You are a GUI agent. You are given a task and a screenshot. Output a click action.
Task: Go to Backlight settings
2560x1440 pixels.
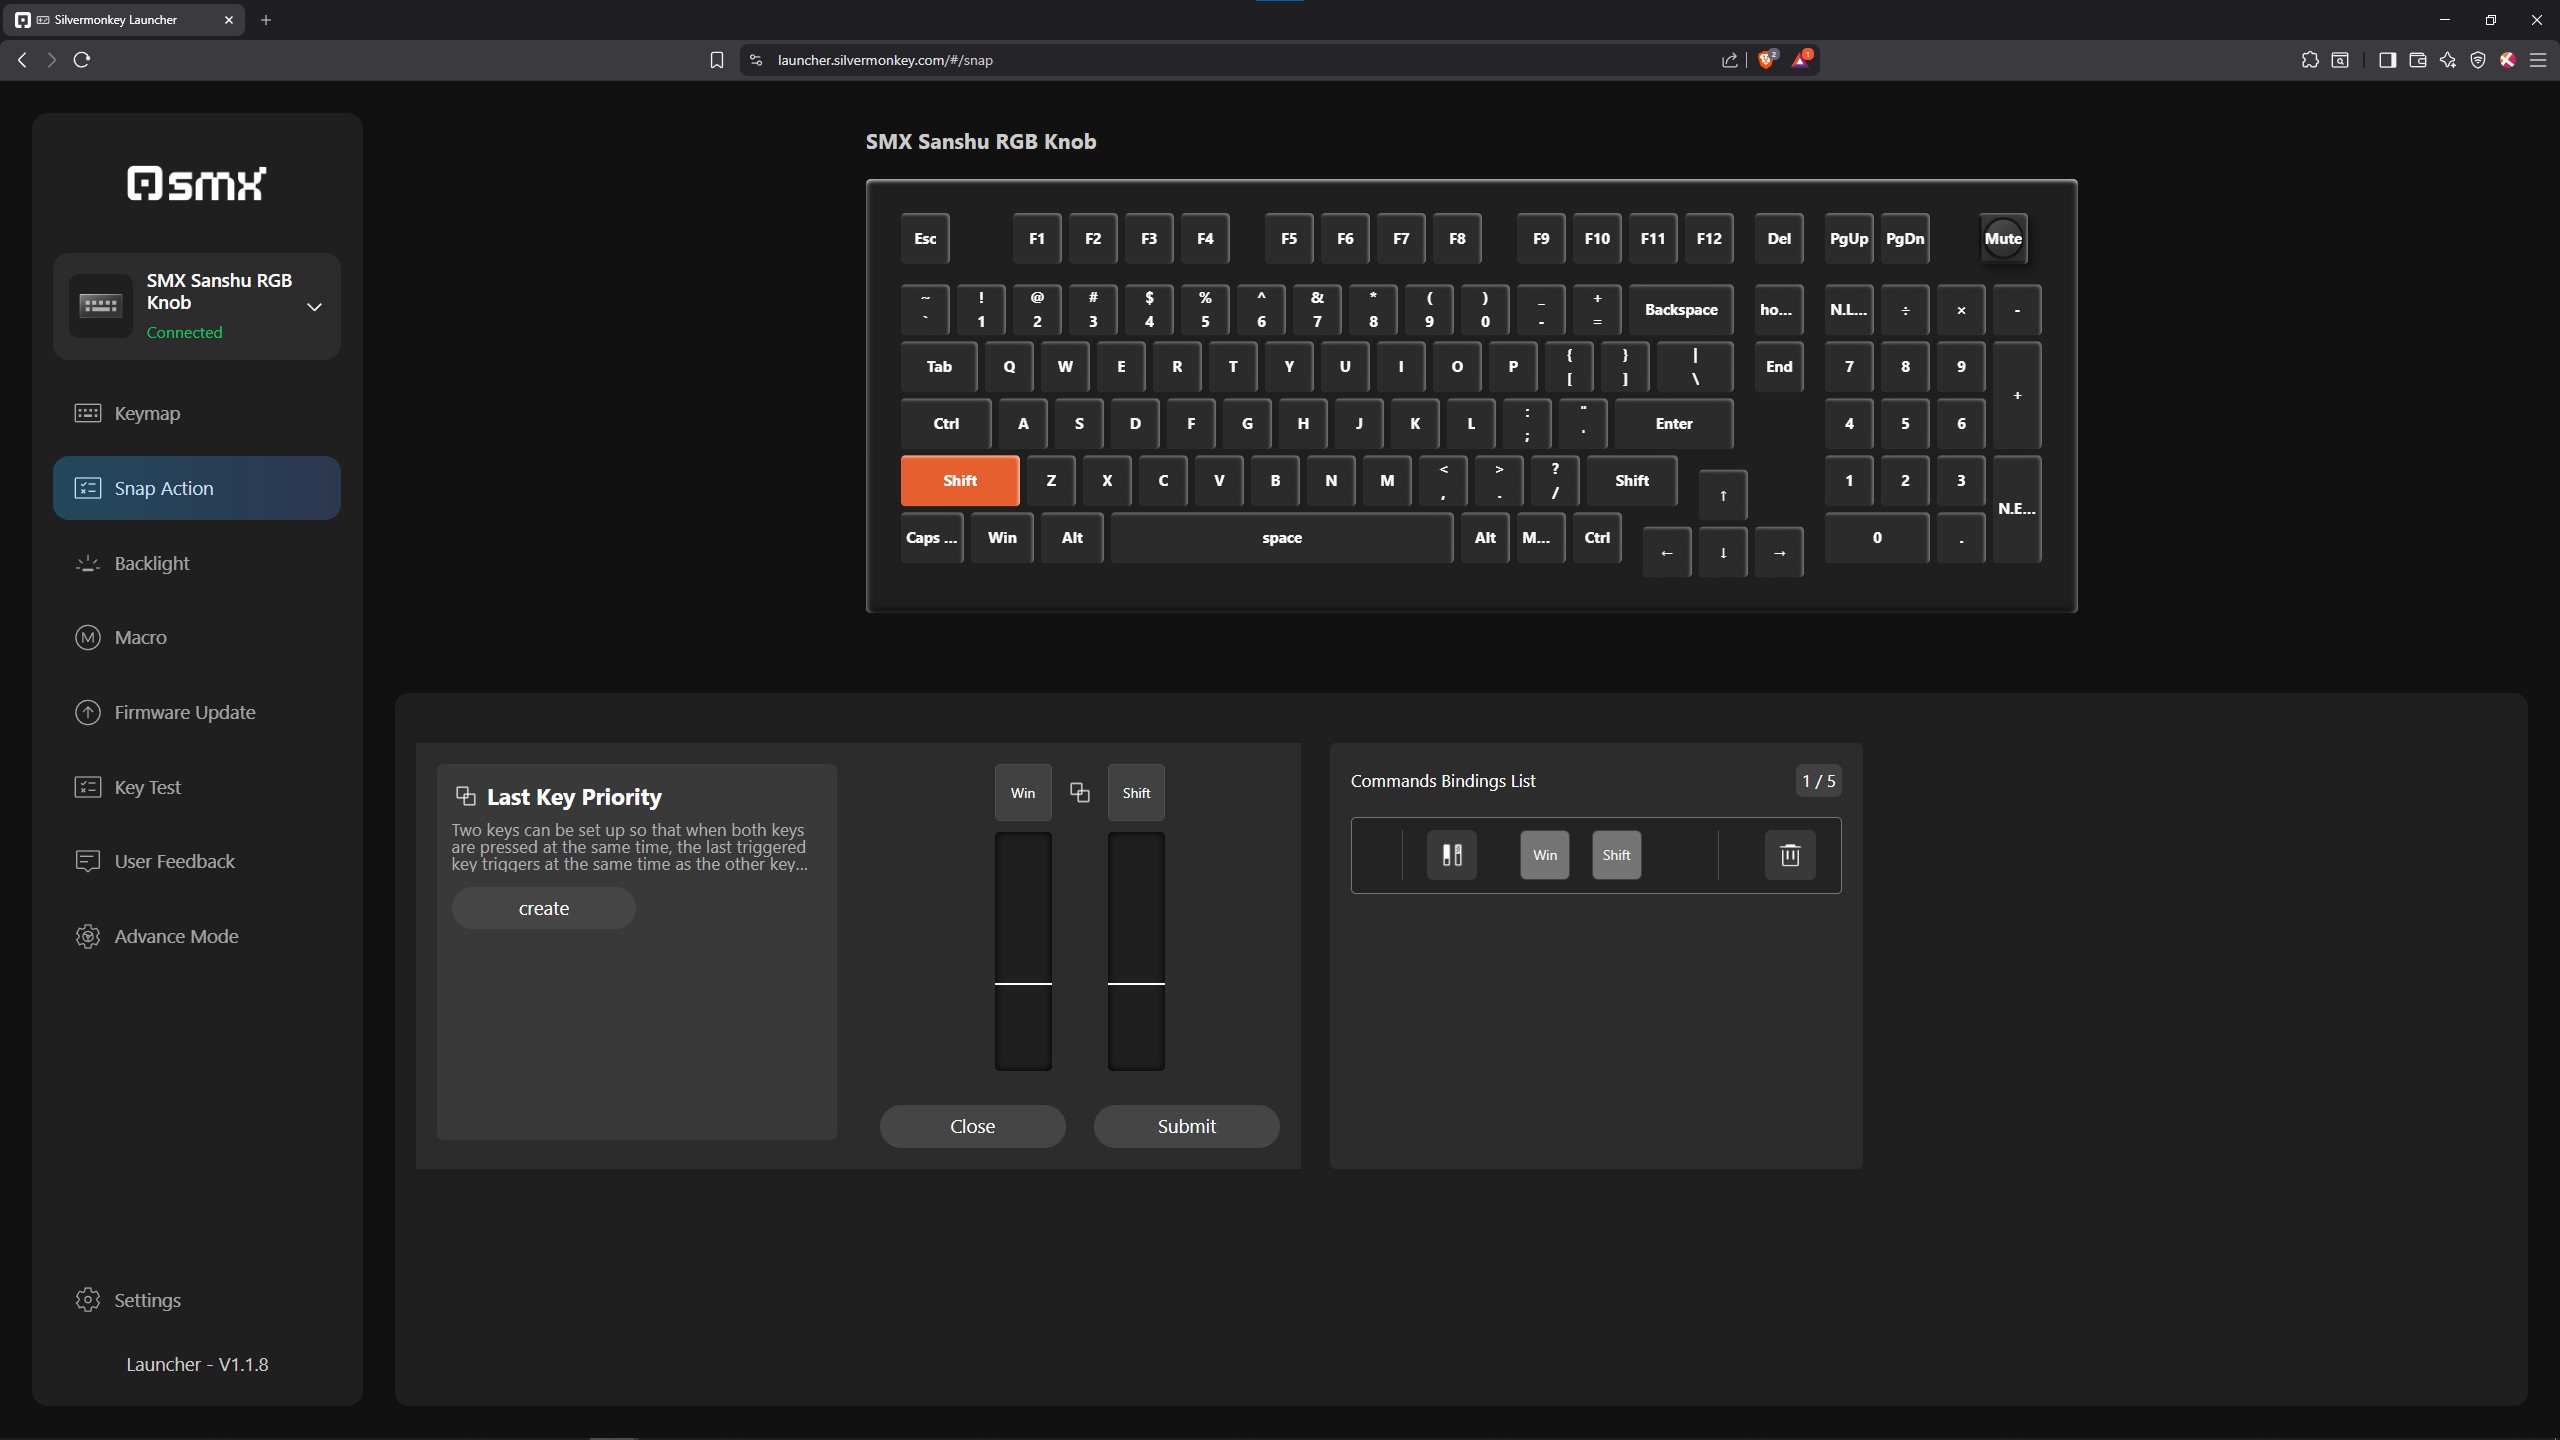pos(151,563)
